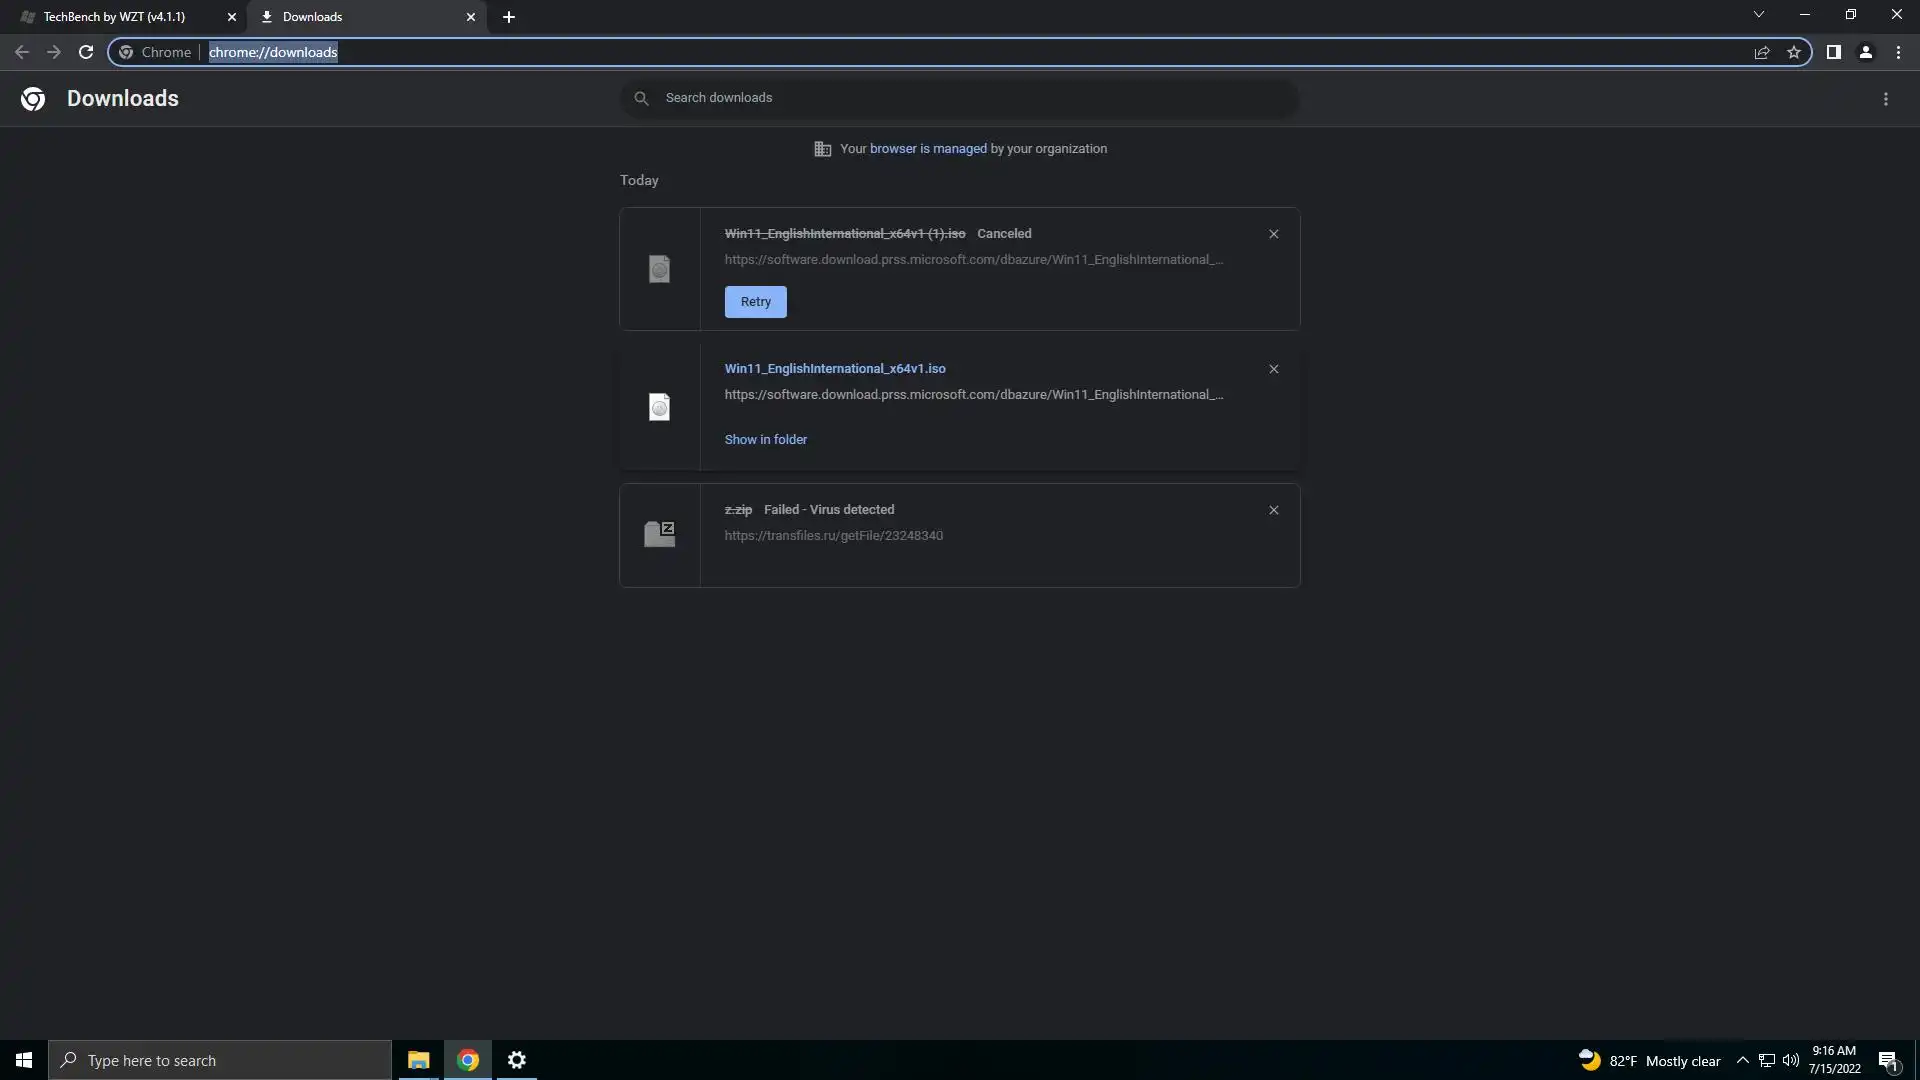
Task: Open Downloads page more actions menu
Action: (1885, 99)
